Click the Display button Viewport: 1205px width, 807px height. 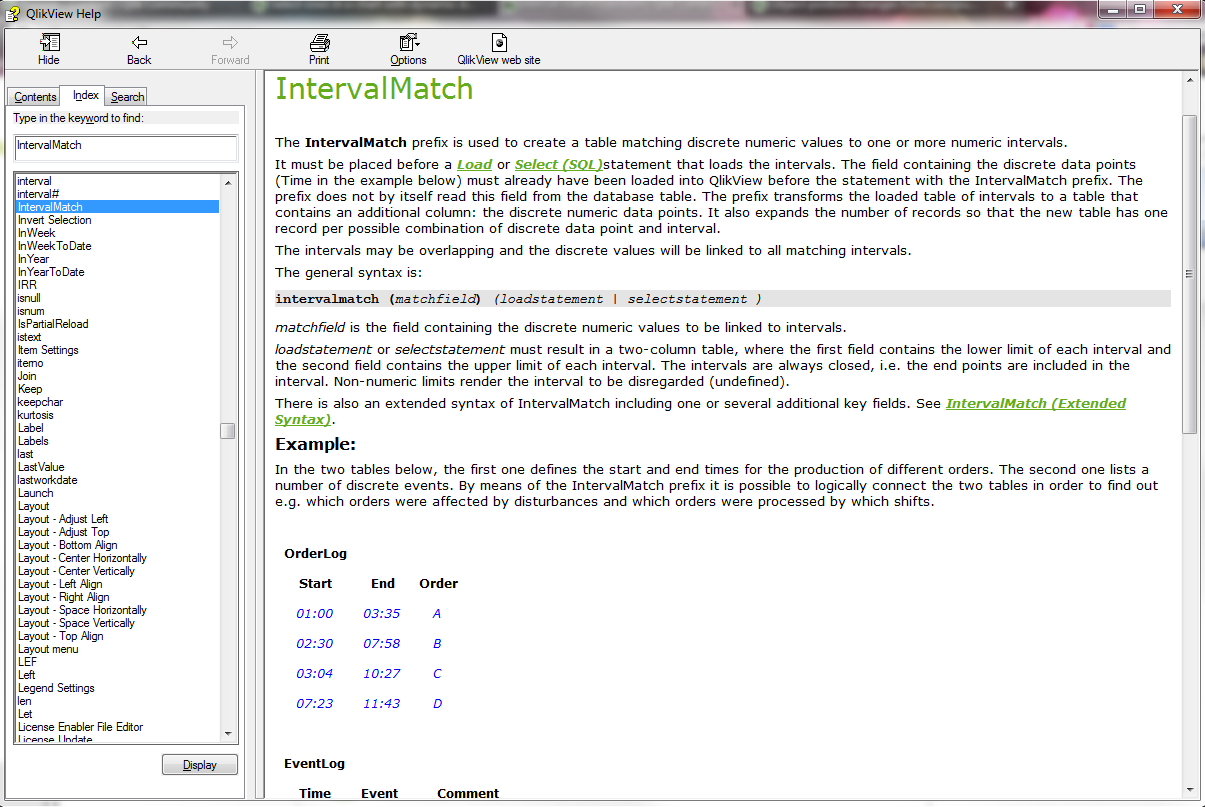(200, 765)
